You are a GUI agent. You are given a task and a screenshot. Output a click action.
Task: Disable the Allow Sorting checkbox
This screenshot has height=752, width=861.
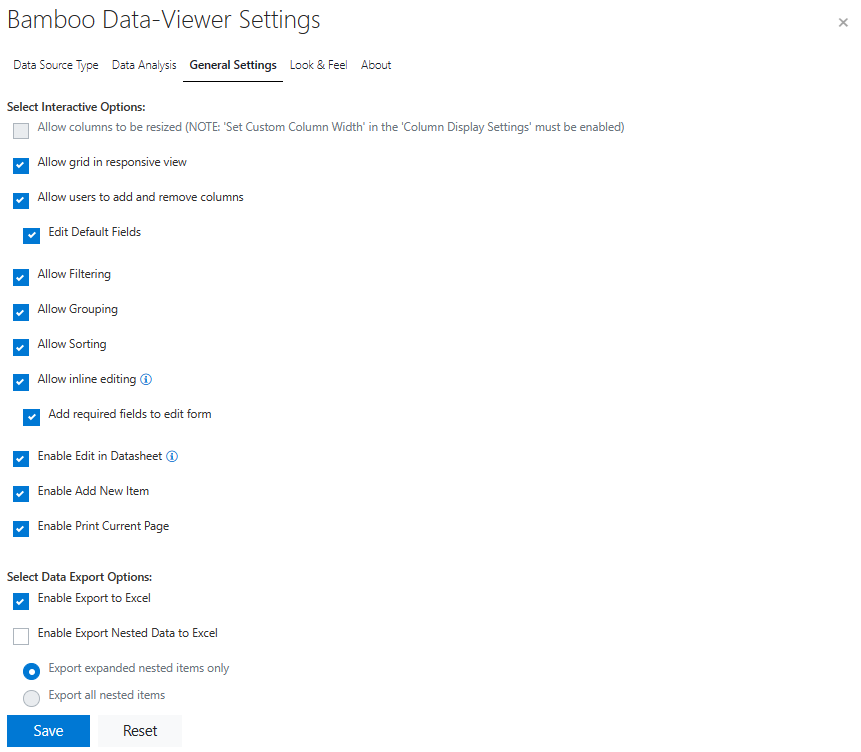[21, 347]
